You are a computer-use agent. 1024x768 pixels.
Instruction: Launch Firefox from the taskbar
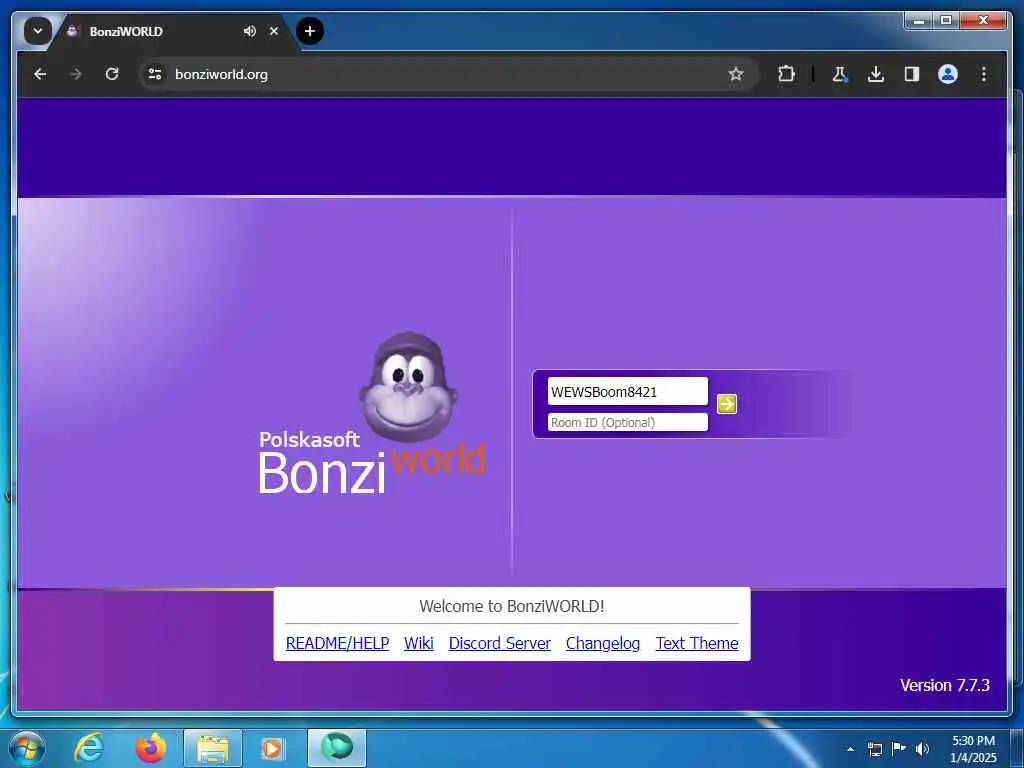(x=151, y=748)
